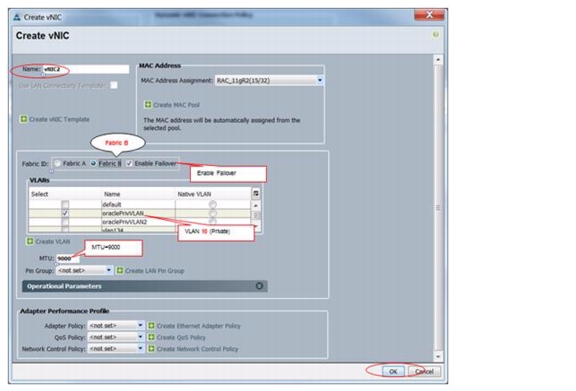The width and height of the screenshot is (576, 391).
Task: Select the Fabric A radio button
Action: 57,164
